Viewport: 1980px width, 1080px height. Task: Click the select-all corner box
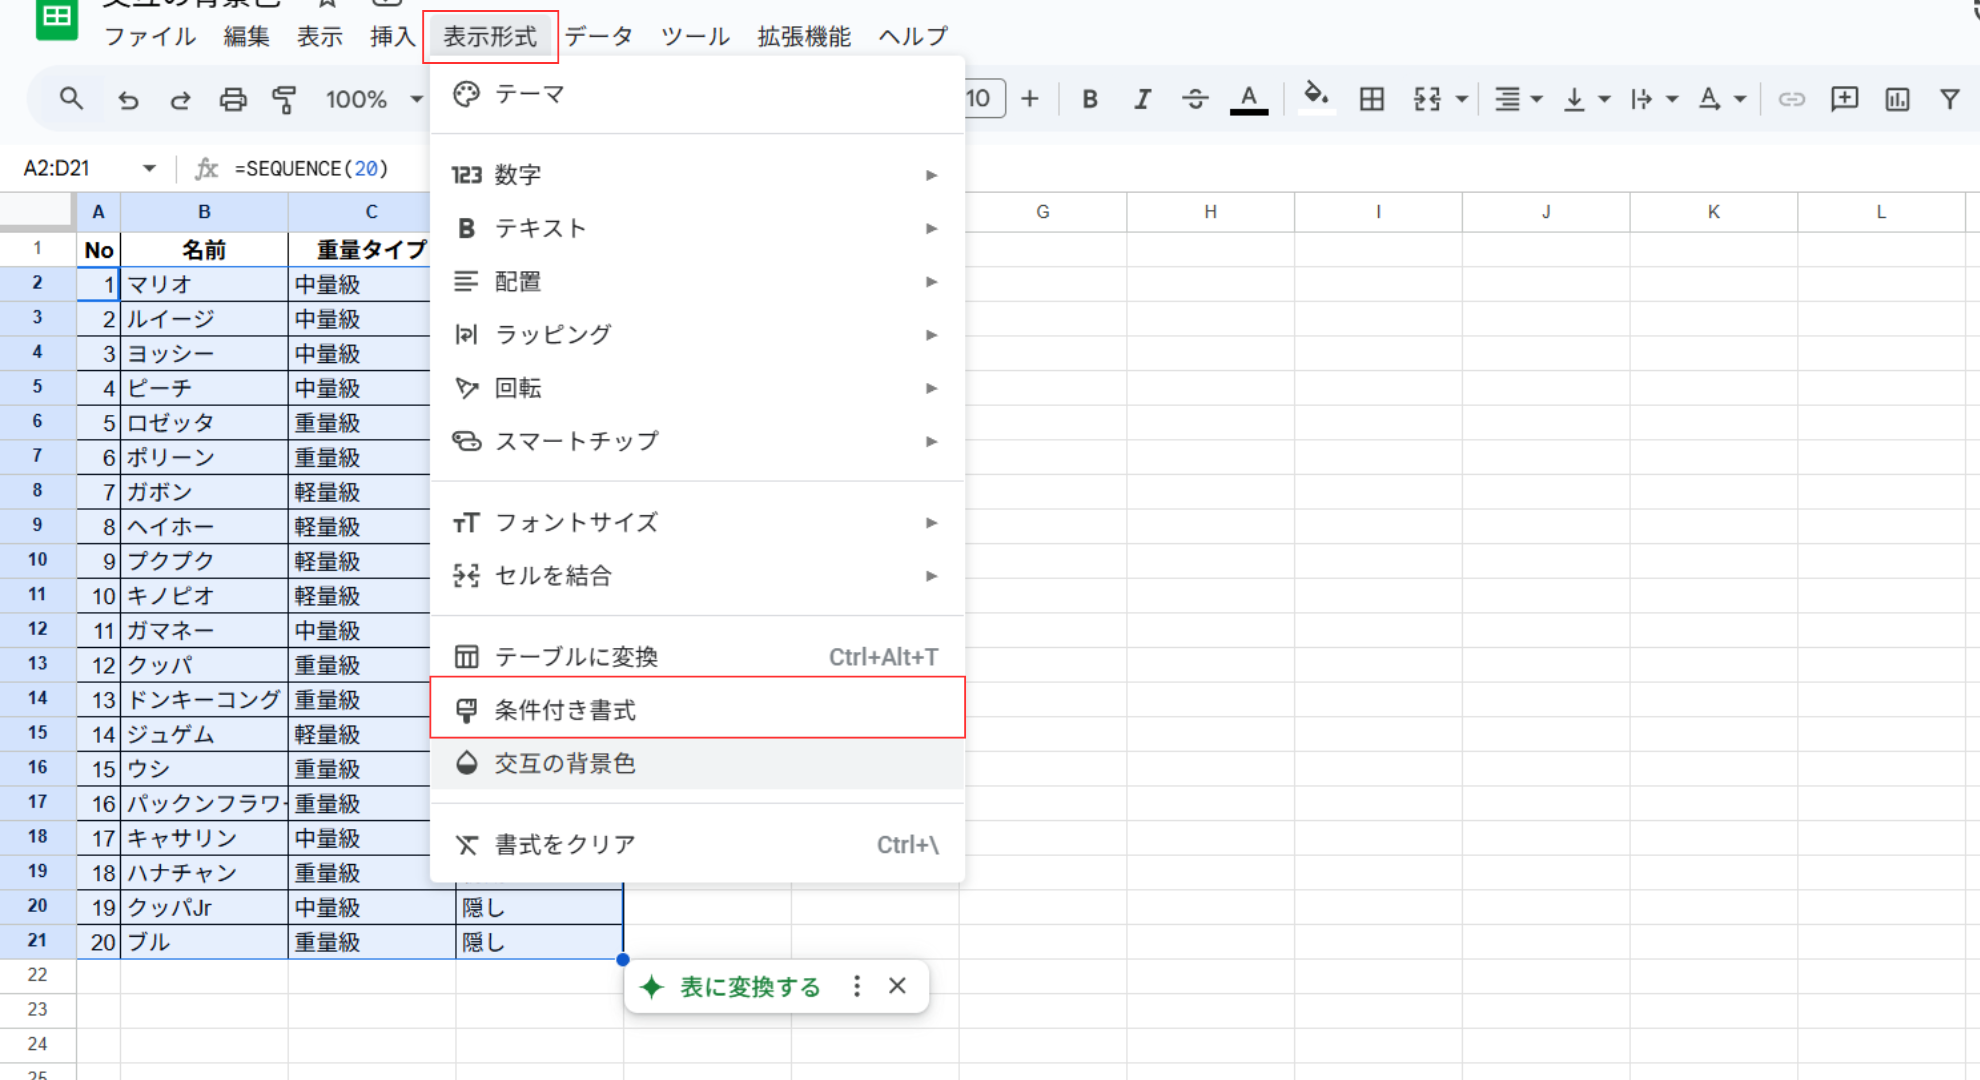[x=37, y=212]
